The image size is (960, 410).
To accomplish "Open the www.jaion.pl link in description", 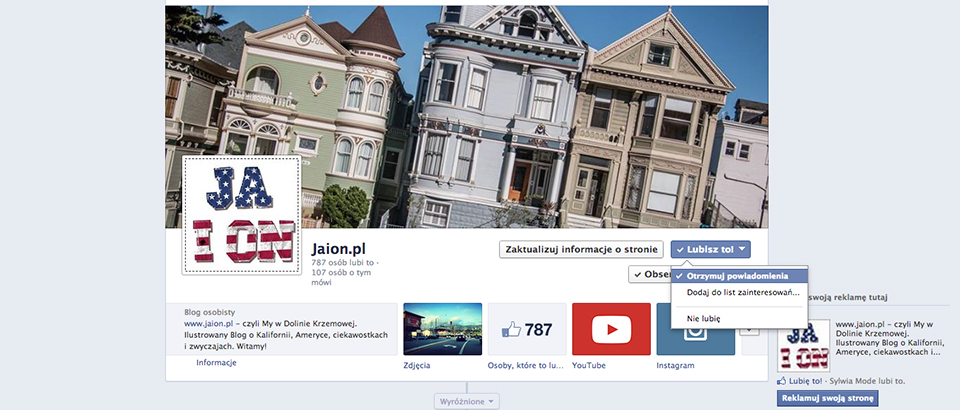I will click(x=208, y=324).
